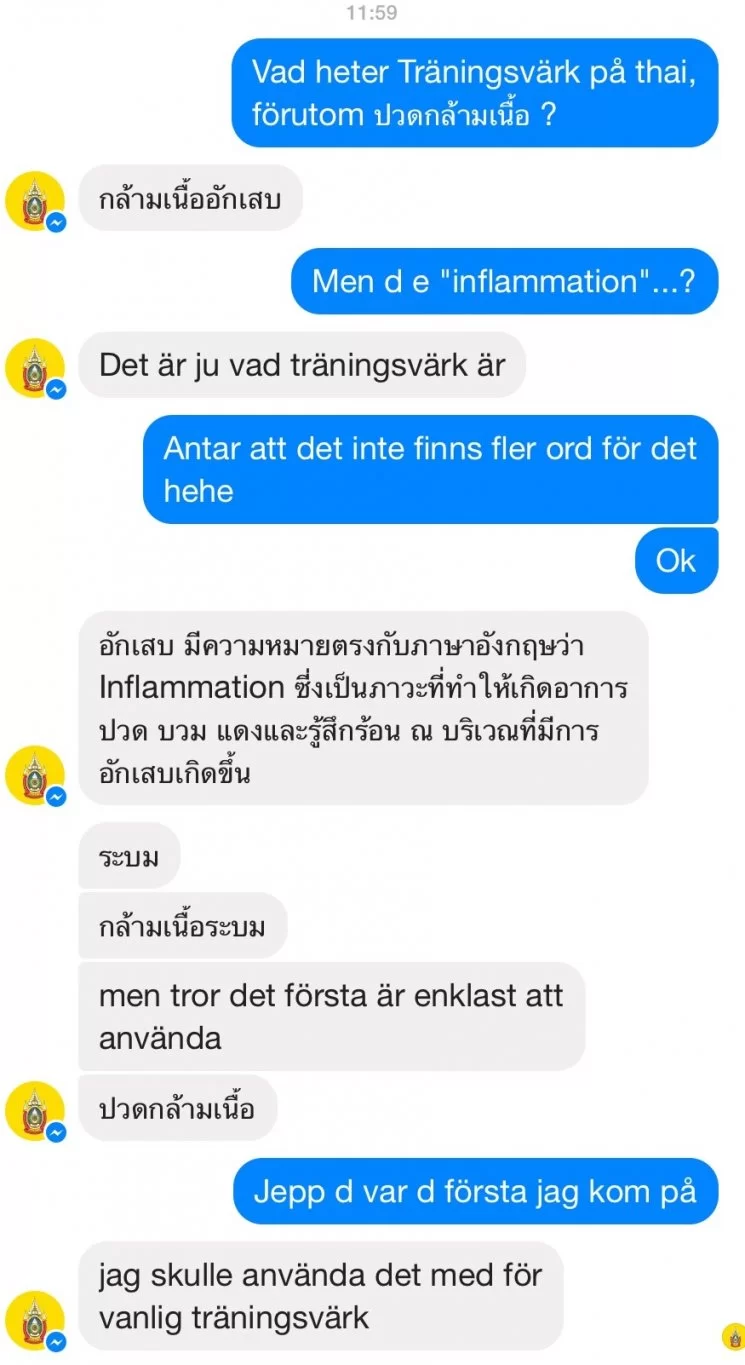Select the "Det är ju vad träningsvärk är" bubble

(302, 365)
